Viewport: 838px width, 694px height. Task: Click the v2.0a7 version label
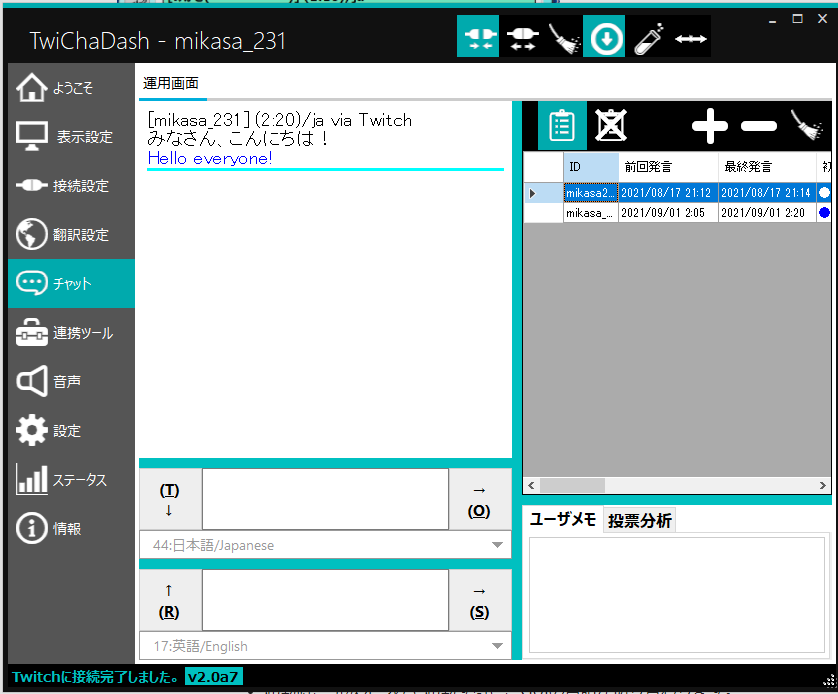point(214,677)
